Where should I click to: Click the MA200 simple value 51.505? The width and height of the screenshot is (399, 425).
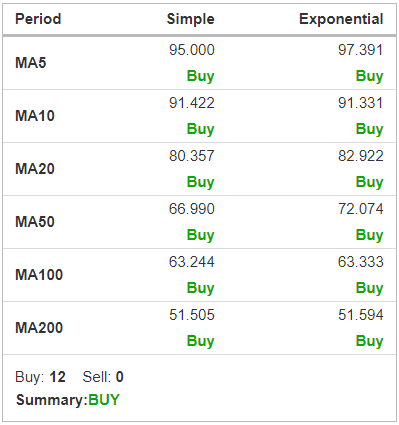coord(192,315)
